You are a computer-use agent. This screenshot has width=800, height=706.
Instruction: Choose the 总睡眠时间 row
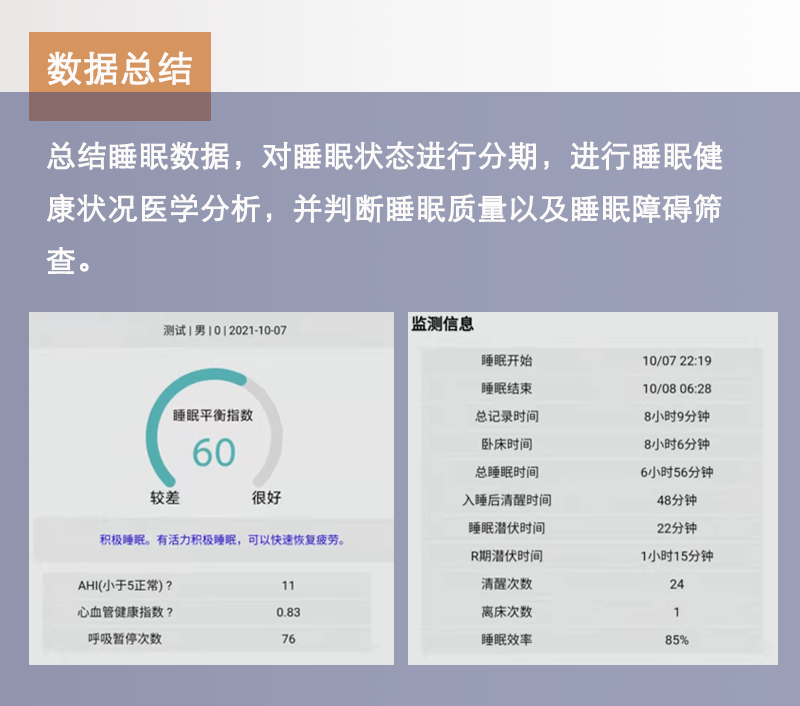point(592,472)
